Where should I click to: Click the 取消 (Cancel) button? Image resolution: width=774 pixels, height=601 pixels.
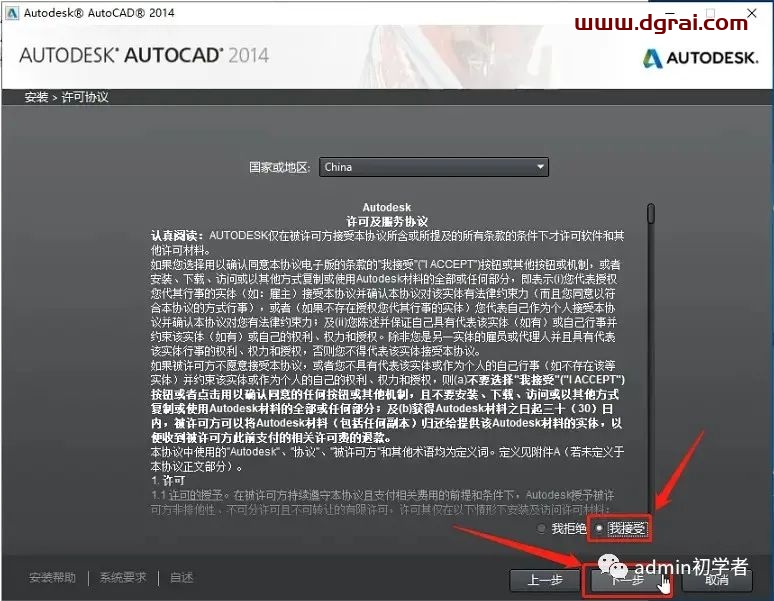[x=717, y=580]
